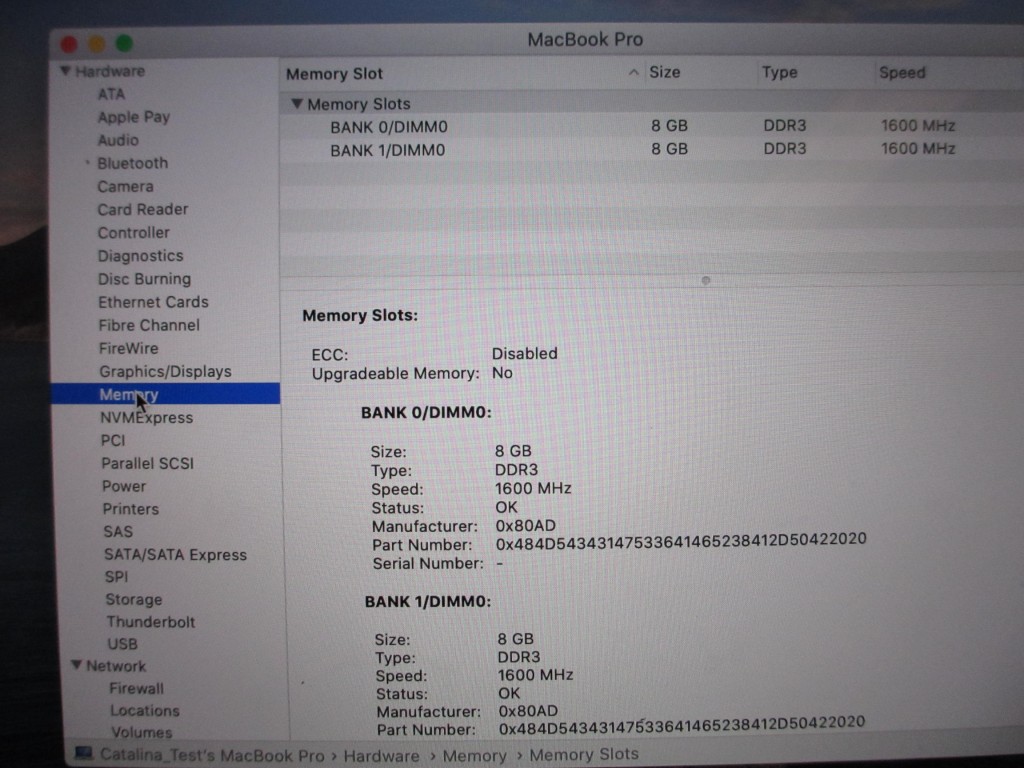Select the BANK 0/DIMM0 table row

tap(652, 126)
